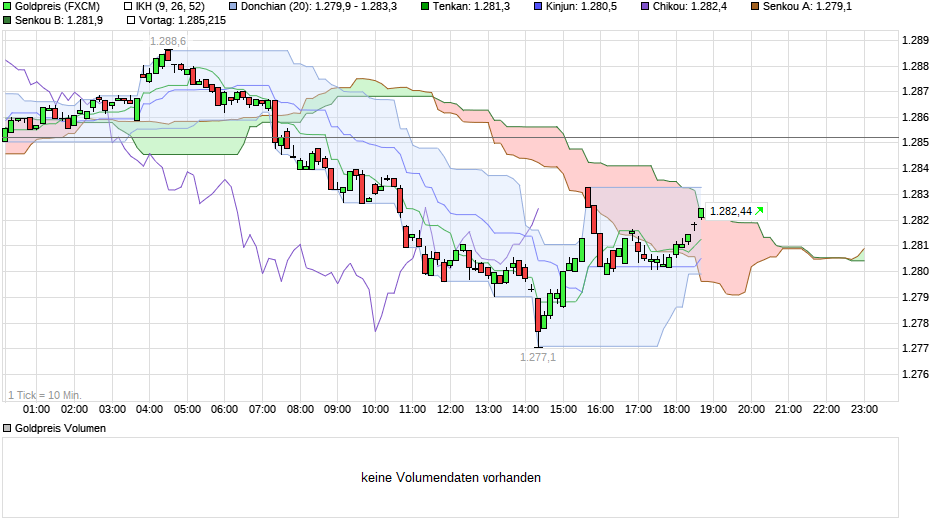Click the green up-arrow beside 1.282,44

760,211
